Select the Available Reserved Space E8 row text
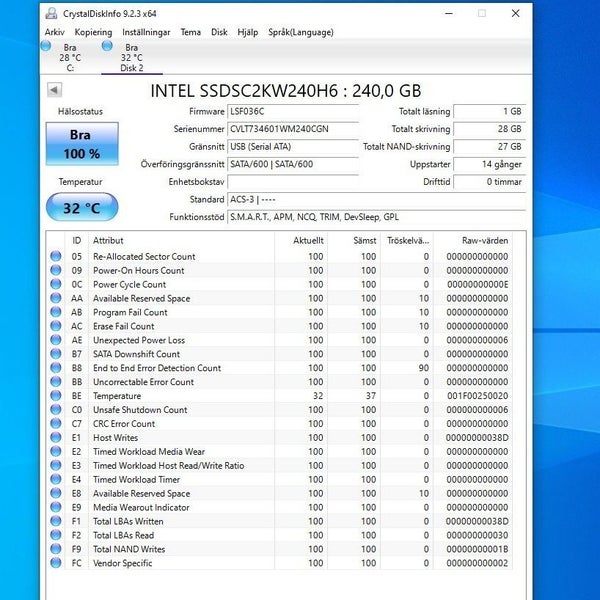Screen dimensions: 600x600 pos(142,493)
